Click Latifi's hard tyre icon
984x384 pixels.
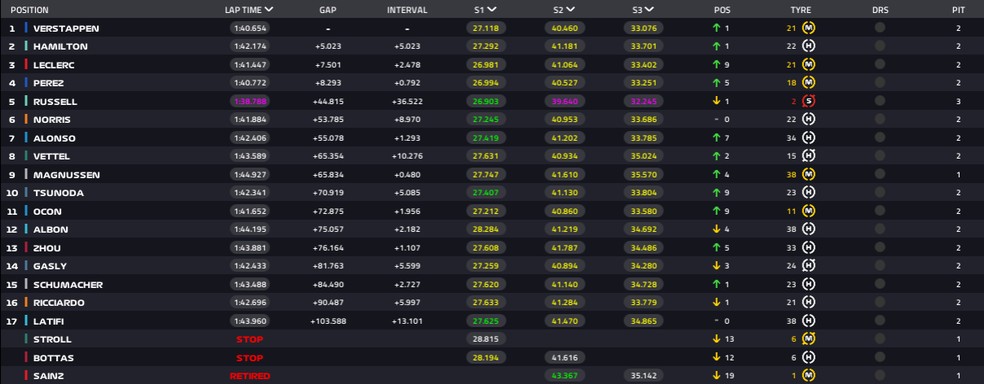pos(809,321)
